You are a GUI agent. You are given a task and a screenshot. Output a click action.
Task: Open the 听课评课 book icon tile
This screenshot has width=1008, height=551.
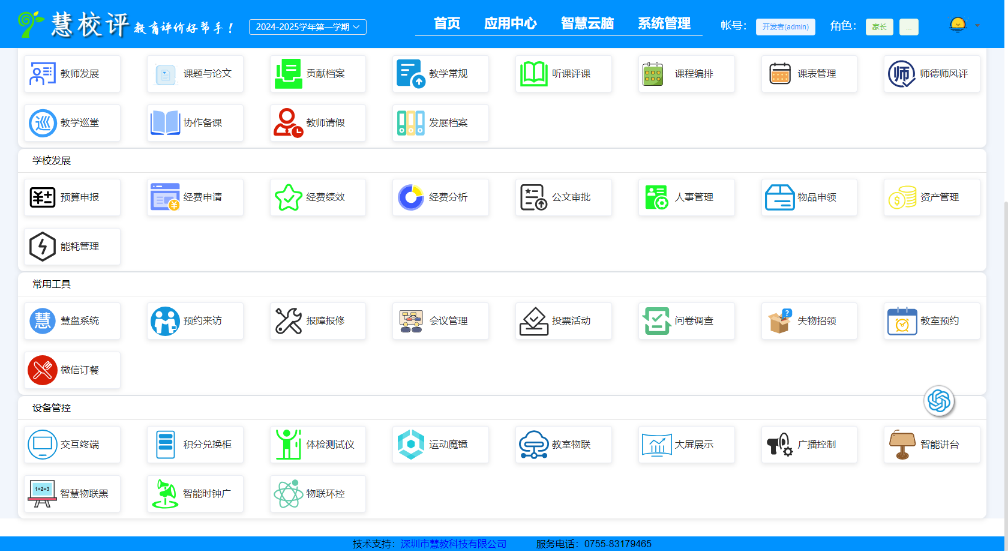click(563, 74)
